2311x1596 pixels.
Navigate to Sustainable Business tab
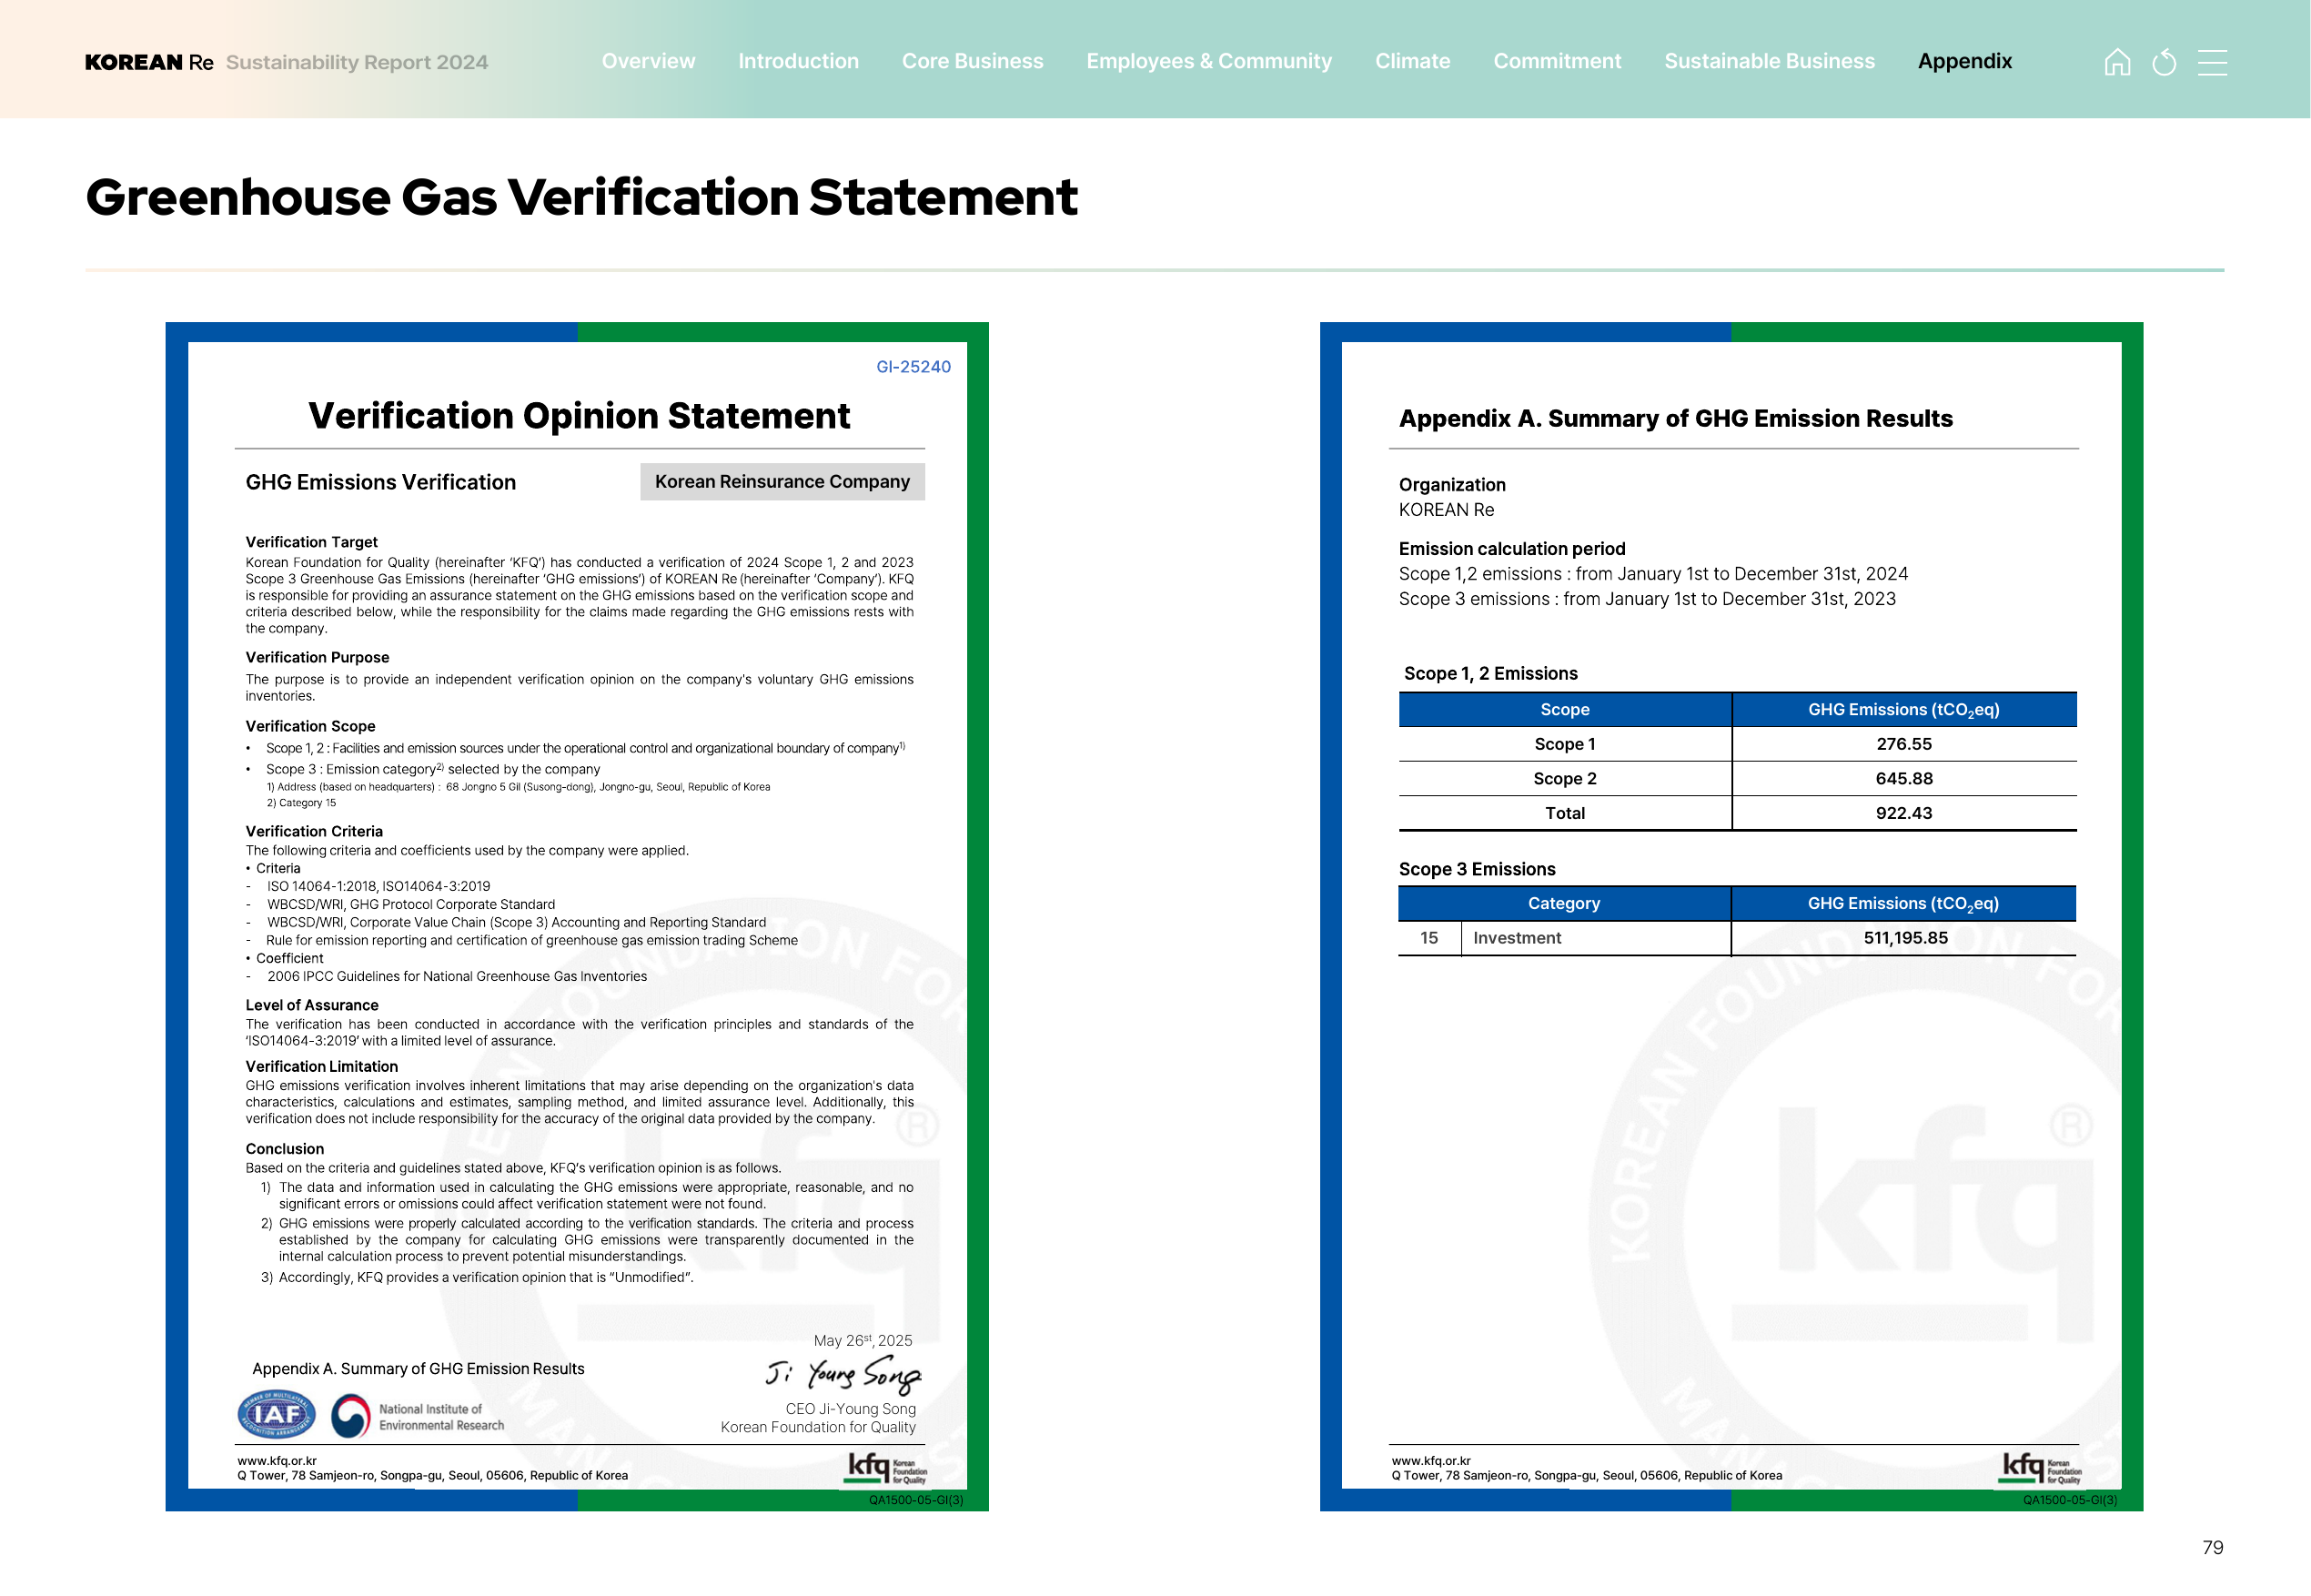1769,61
